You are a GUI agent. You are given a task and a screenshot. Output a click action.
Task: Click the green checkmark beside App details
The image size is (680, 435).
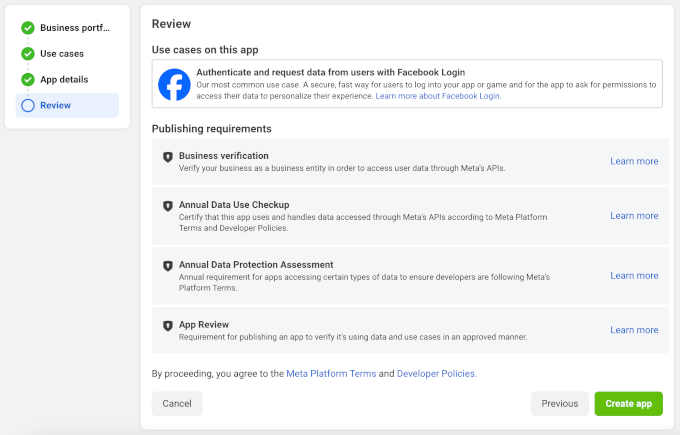point(28,80)
